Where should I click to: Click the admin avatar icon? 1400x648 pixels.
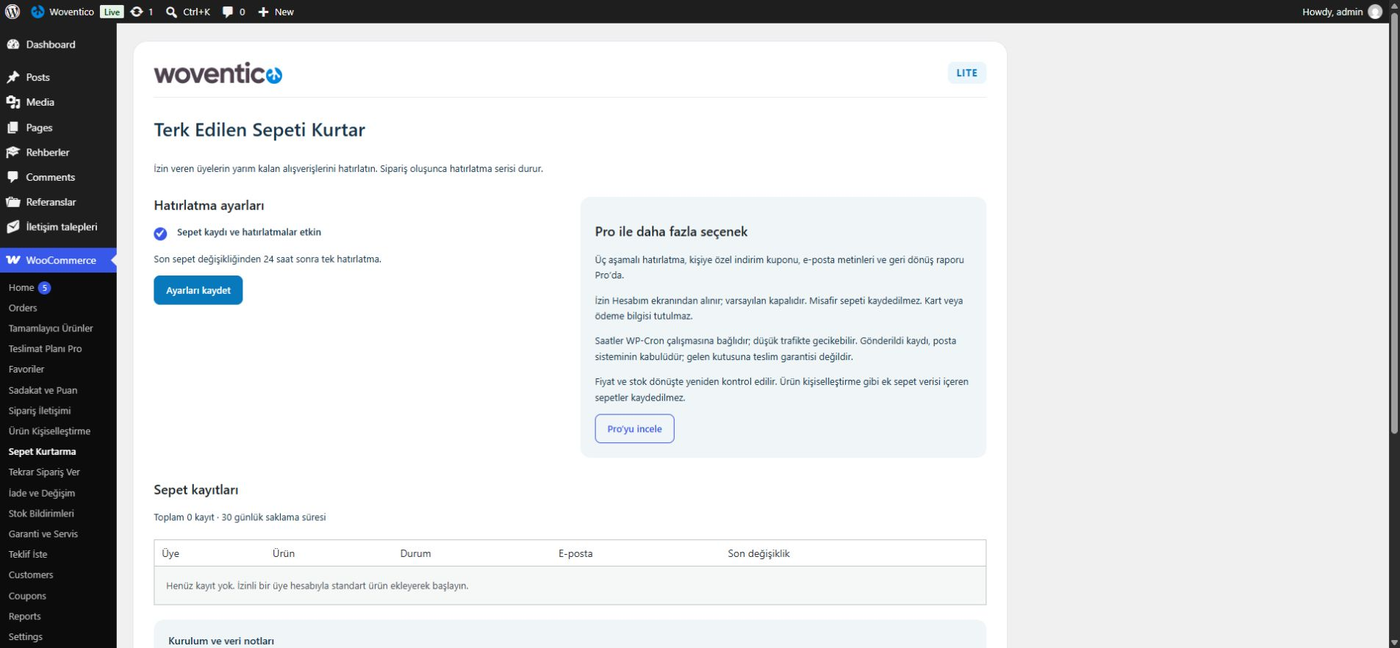pyautogui.click(x=1375, y=12)
